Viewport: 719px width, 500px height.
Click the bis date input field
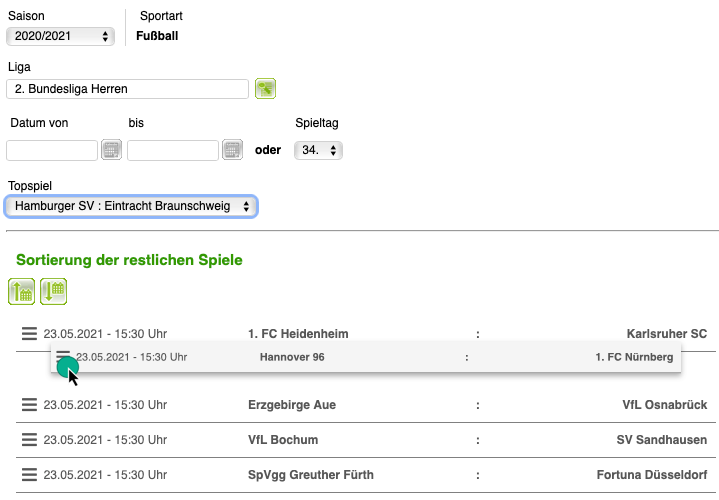(173, 150)
